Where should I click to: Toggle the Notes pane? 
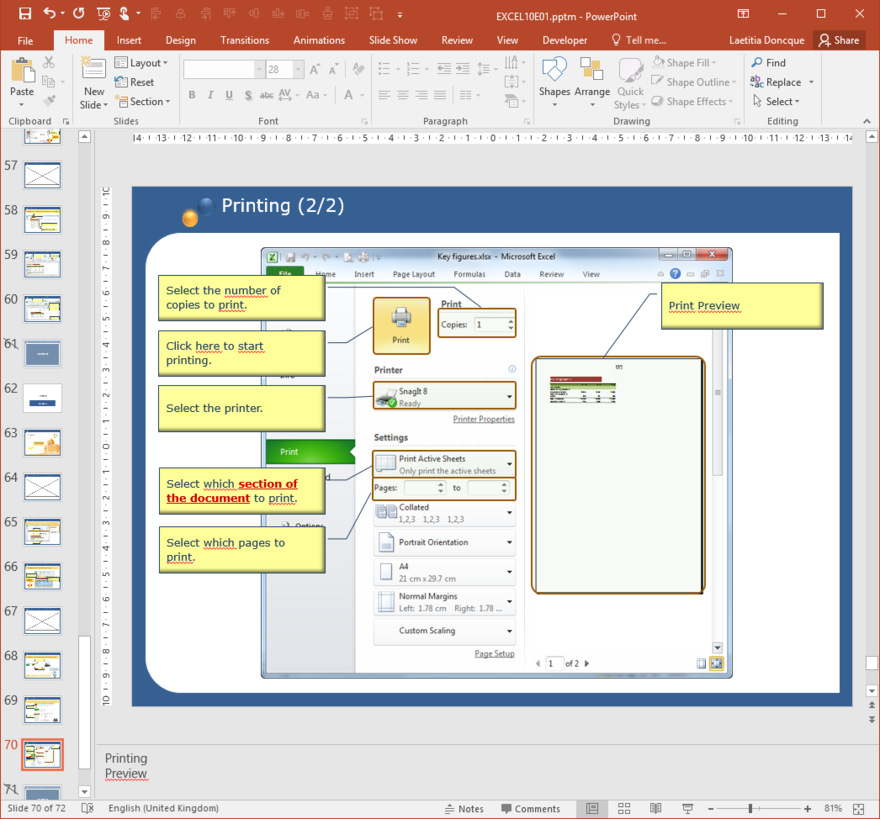click(463, 808)
